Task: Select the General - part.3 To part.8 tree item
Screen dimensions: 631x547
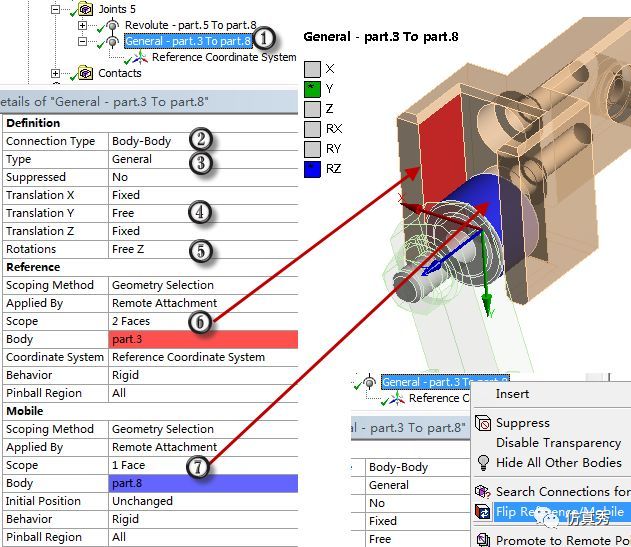Action: click(188, 41)
